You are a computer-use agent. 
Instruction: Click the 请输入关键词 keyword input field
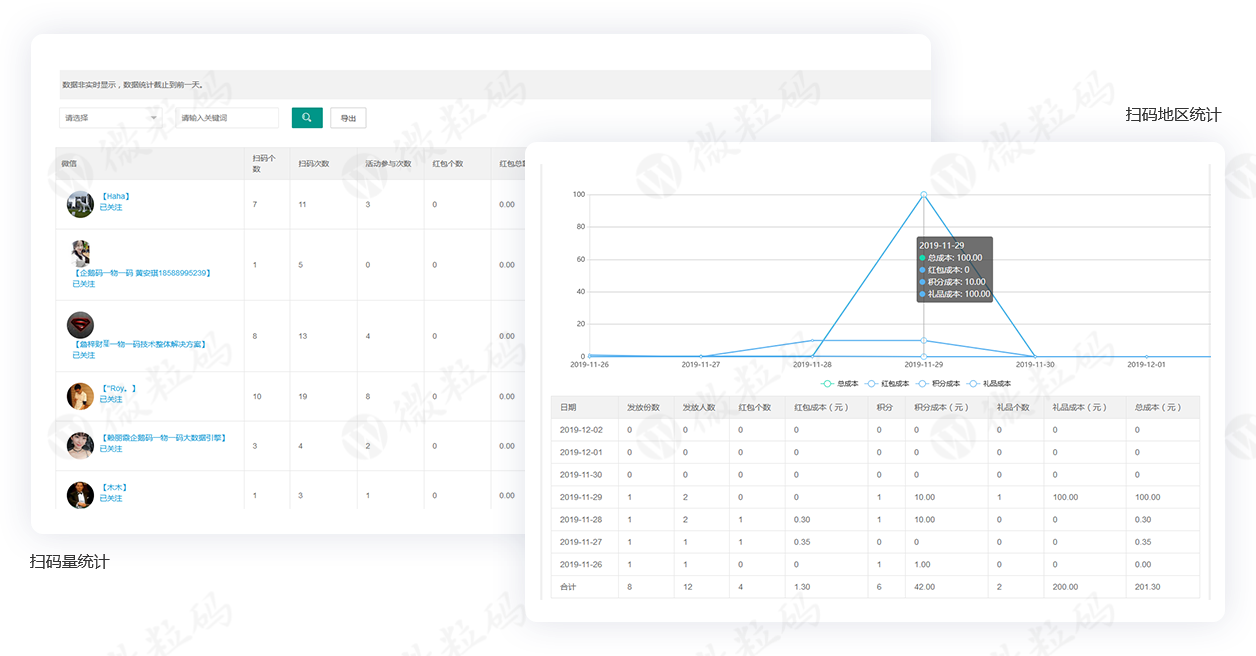click(227, 118)
